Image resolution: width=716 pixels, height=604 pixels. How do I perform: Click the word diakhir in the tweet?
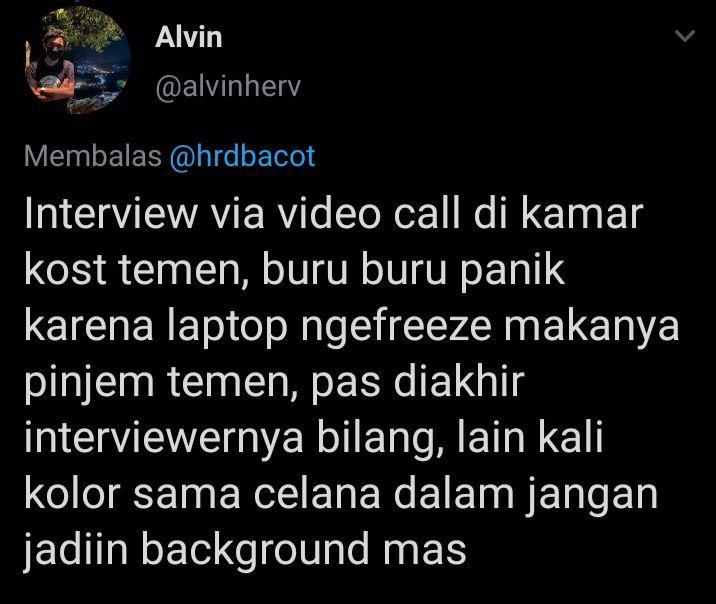(458, 382)
